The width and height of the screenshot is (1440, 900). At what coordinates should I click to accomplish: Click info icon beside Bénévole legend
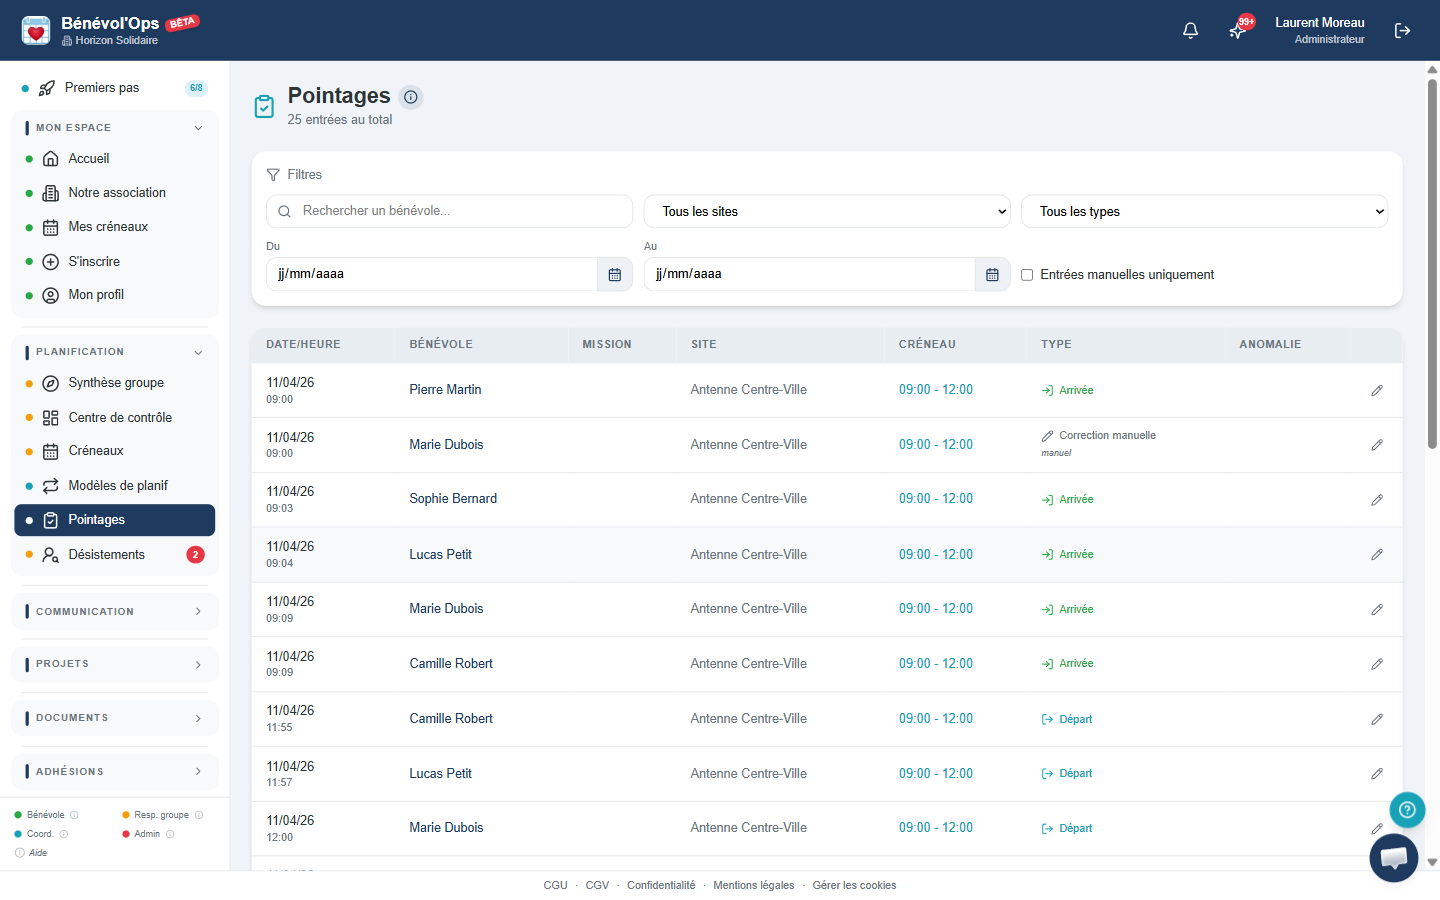74,815
